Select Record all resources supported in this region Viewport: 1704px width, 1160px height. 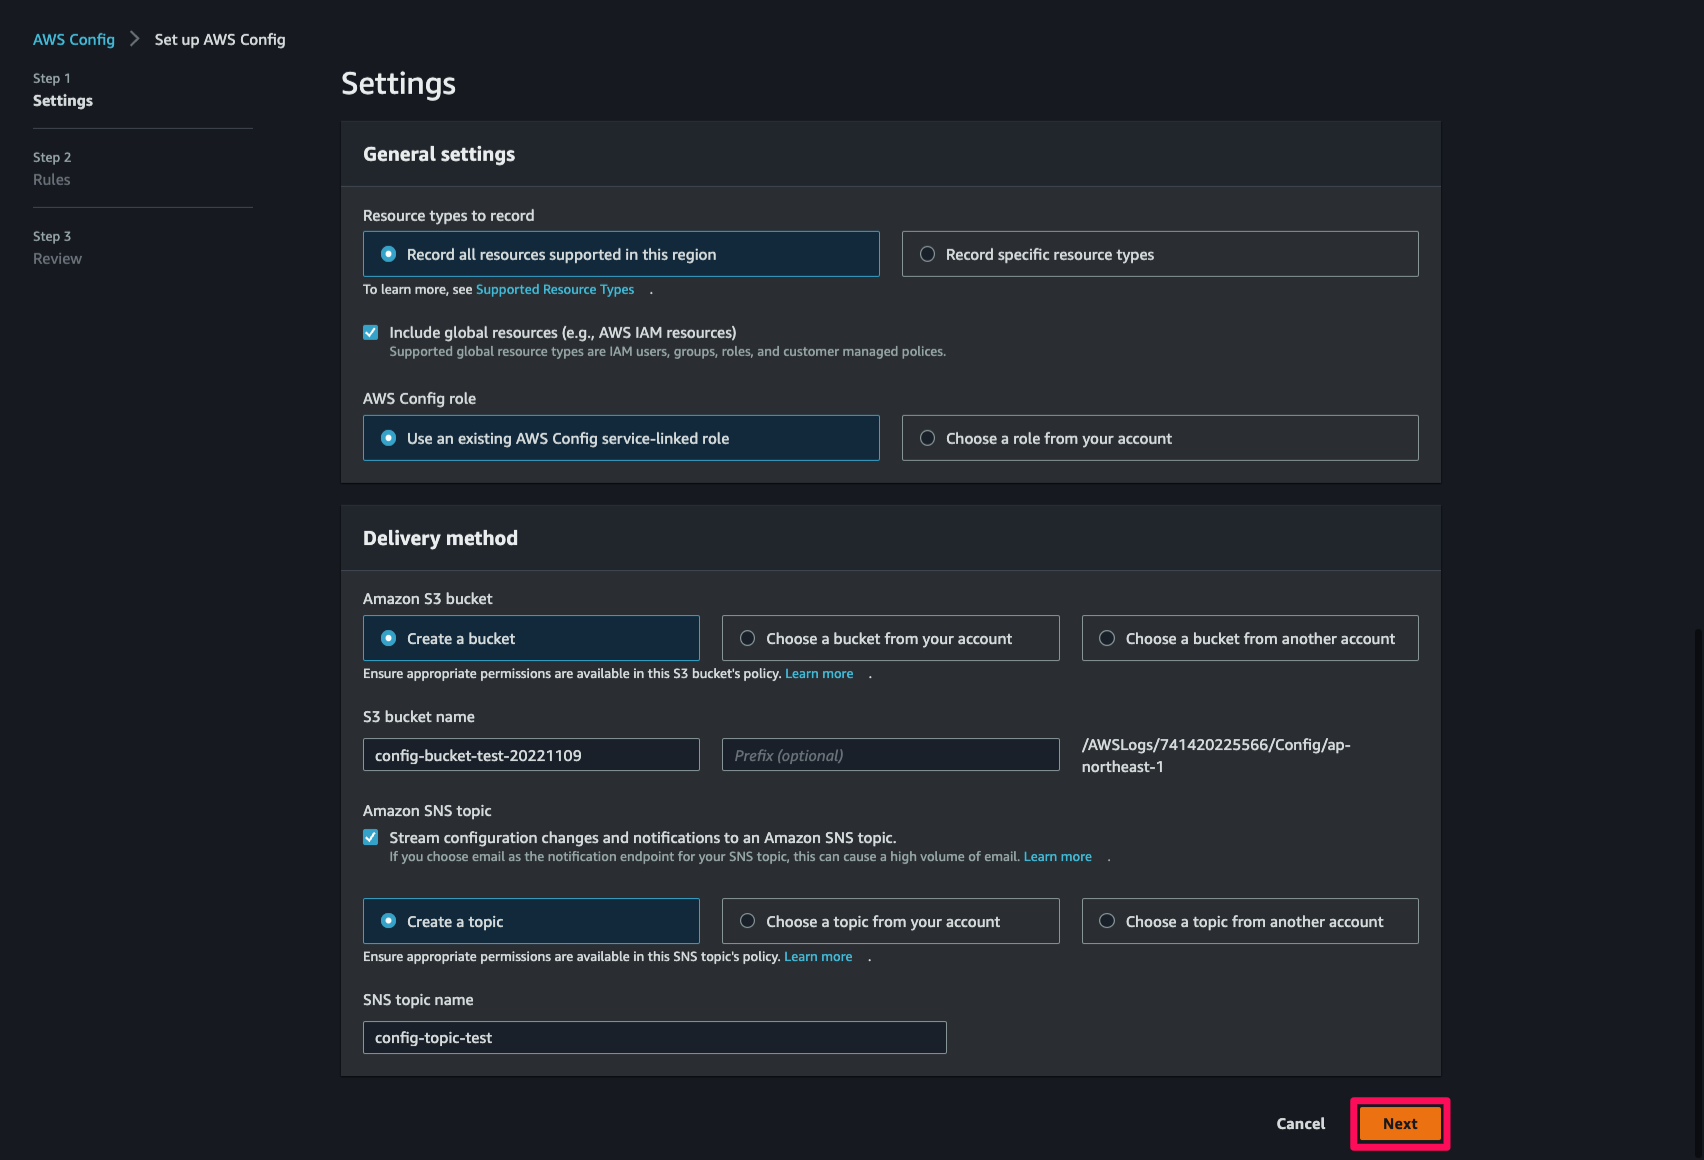[621, 254]
